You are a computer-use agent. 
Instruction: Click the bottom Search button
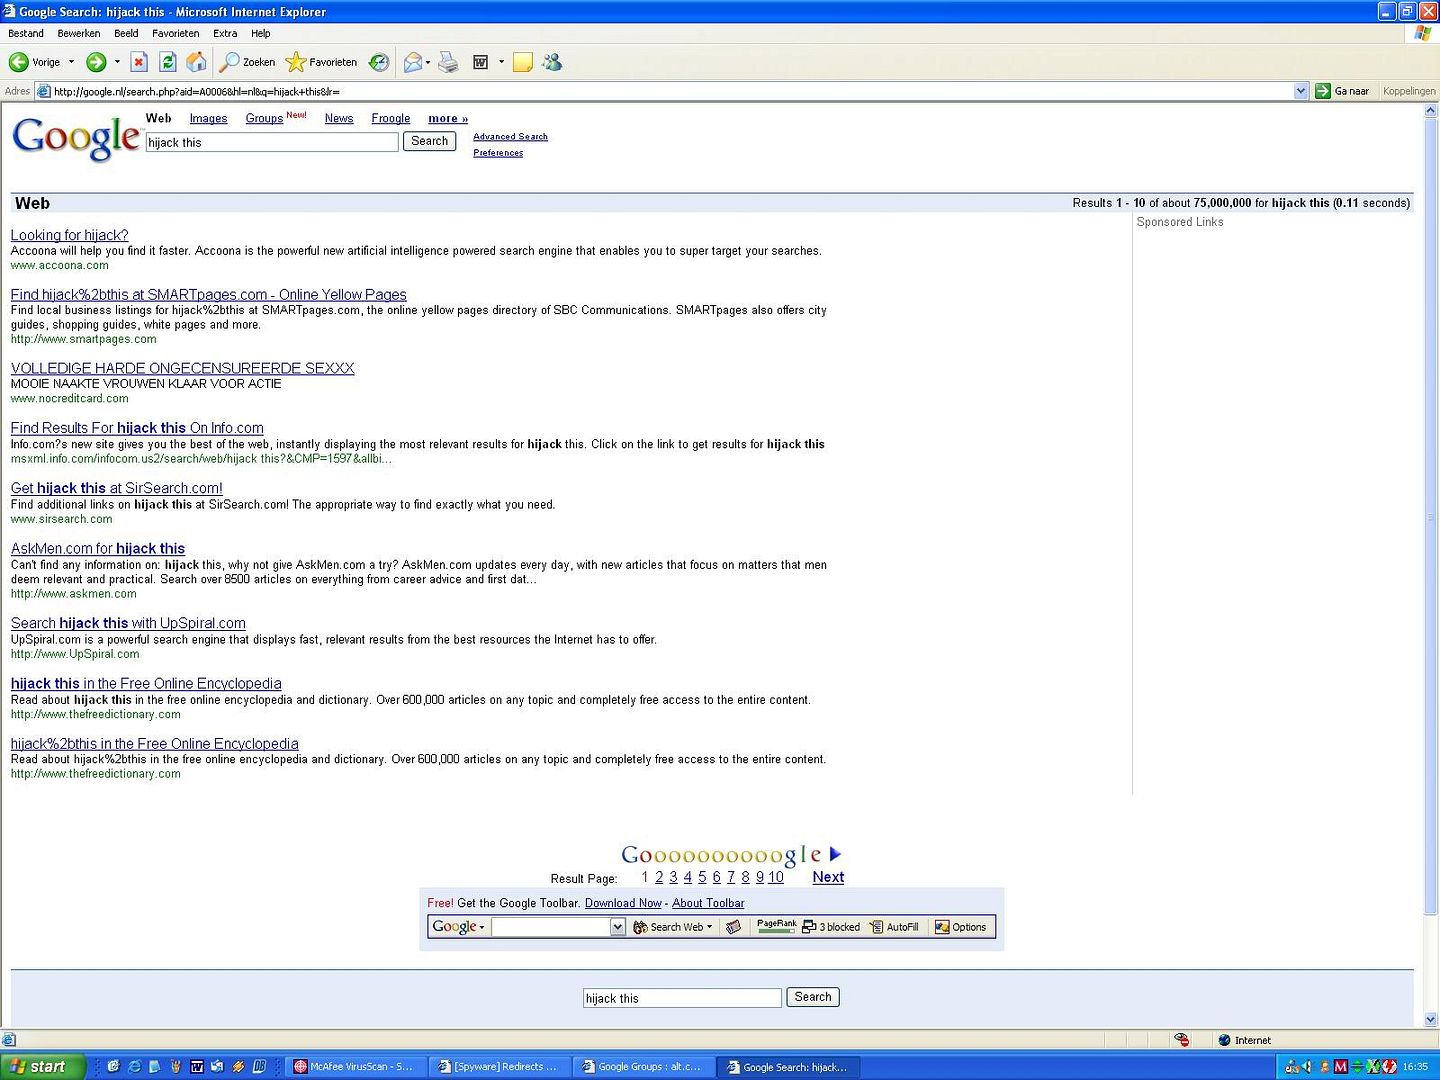[x=813, y=997]
